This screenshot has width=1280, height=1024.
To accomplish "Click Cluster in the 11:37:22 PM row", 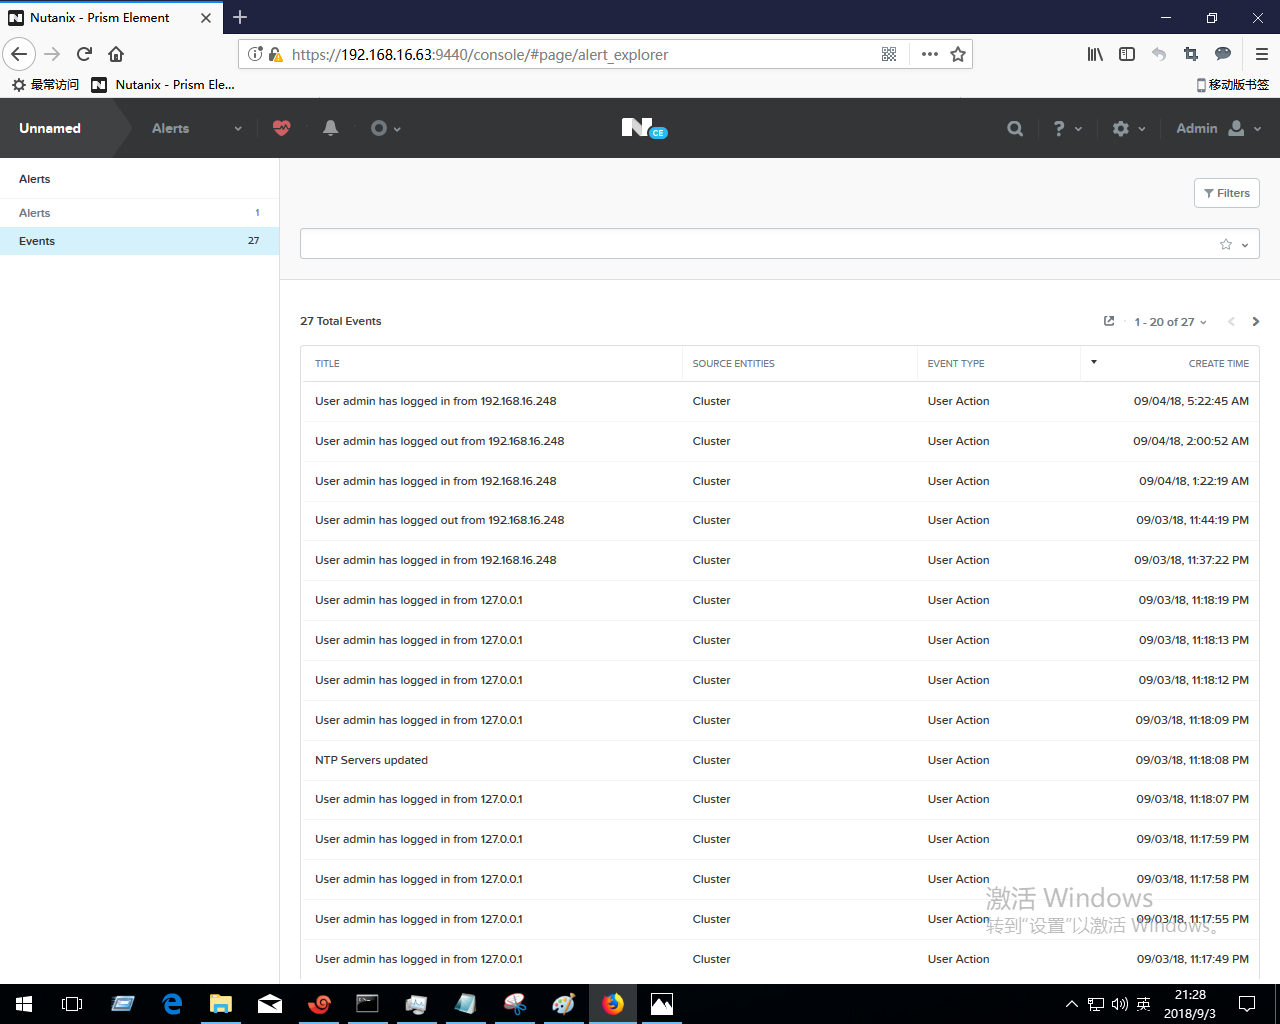I will pos(711,560).
